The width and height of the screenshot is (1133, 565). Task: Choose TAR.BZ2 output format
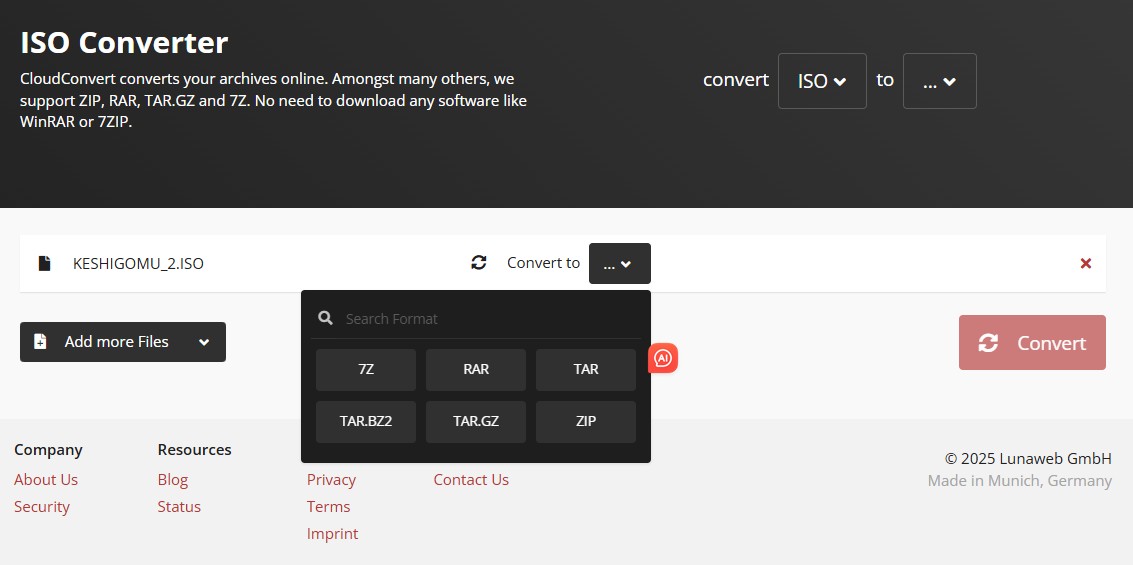pyautogui.click(x=366, y=422)
